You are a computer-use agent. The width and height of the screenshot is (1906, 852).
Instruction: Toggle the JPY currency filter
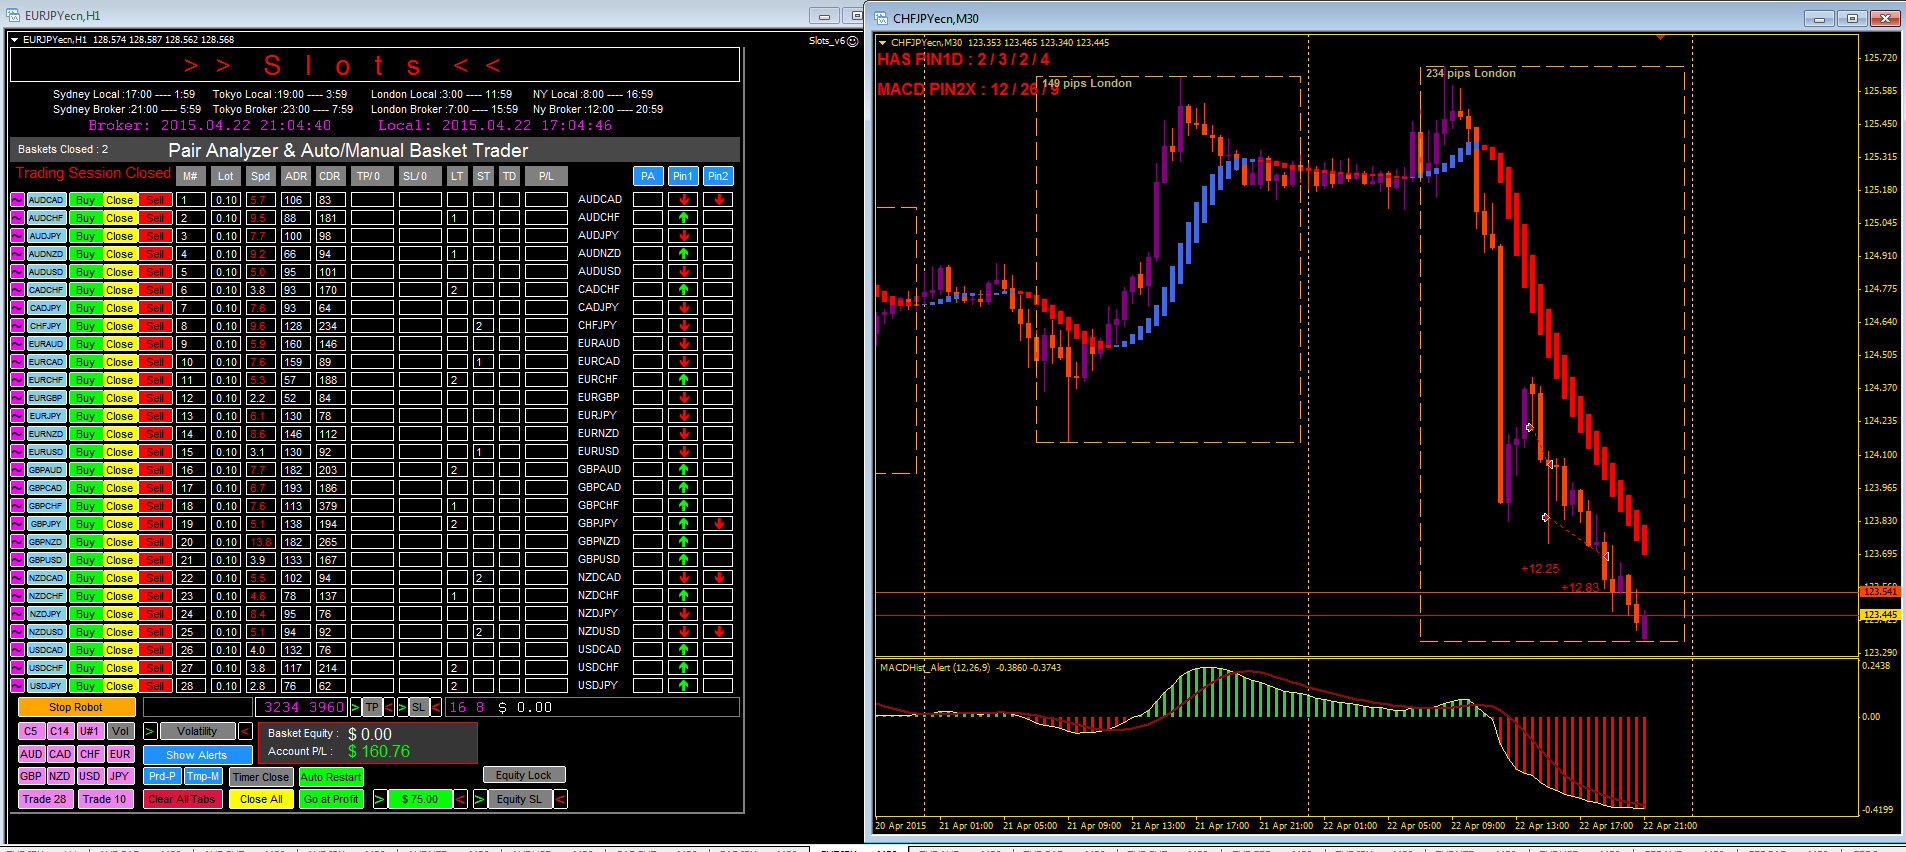120,777
